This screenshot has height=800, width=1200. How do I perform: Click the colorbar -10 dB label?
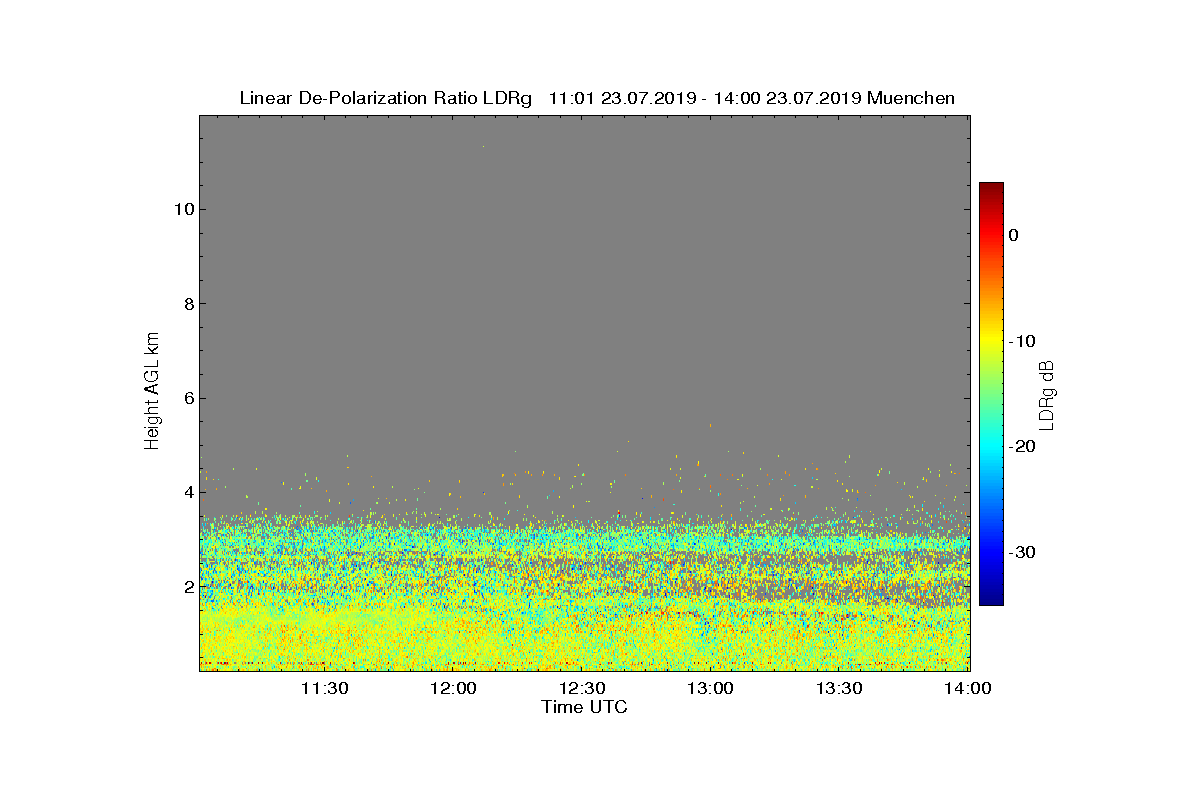point(1022,341)
